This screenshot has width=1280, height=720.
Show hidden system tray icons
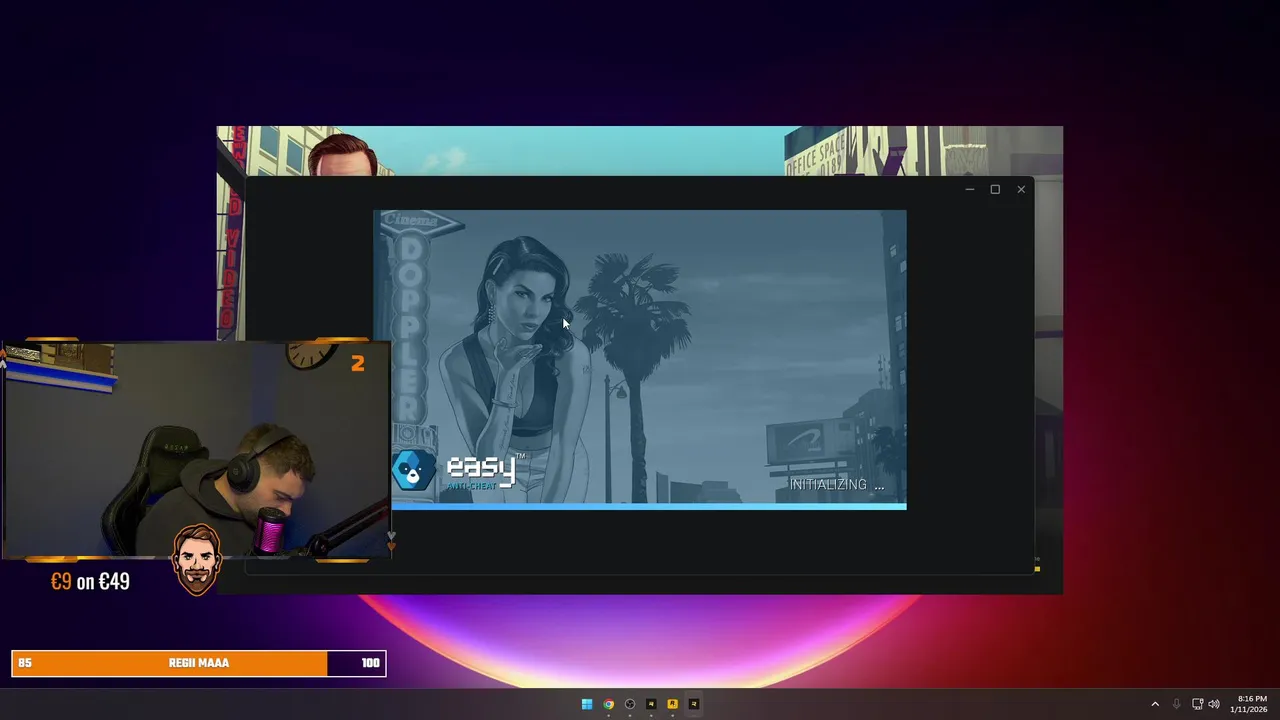(x=1155, y=704)
